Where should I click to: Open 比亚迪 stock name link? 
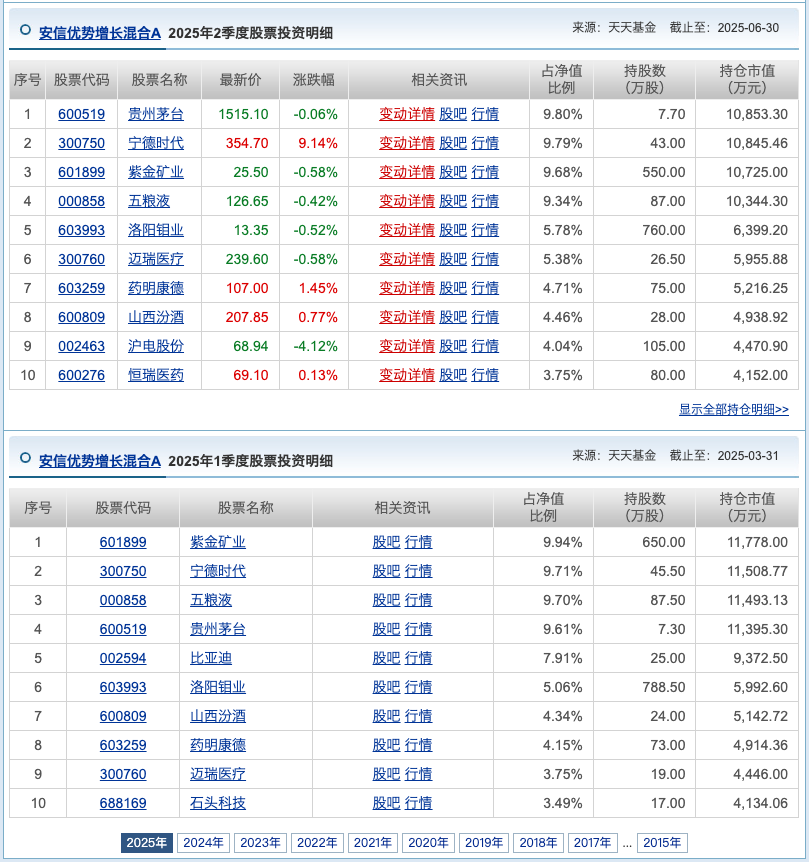[x=211, y=658]
